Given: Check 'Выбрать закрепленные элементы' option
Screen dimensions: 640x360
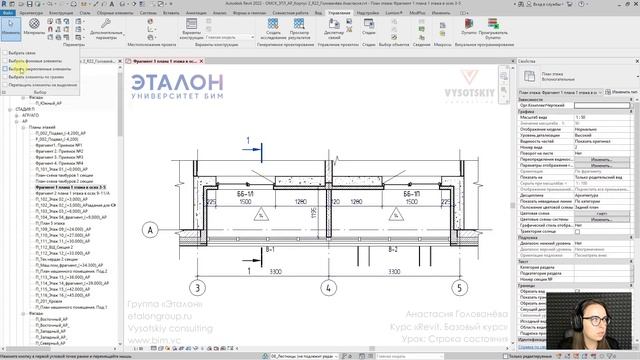Looking at the screenshot, I should 5,69.
